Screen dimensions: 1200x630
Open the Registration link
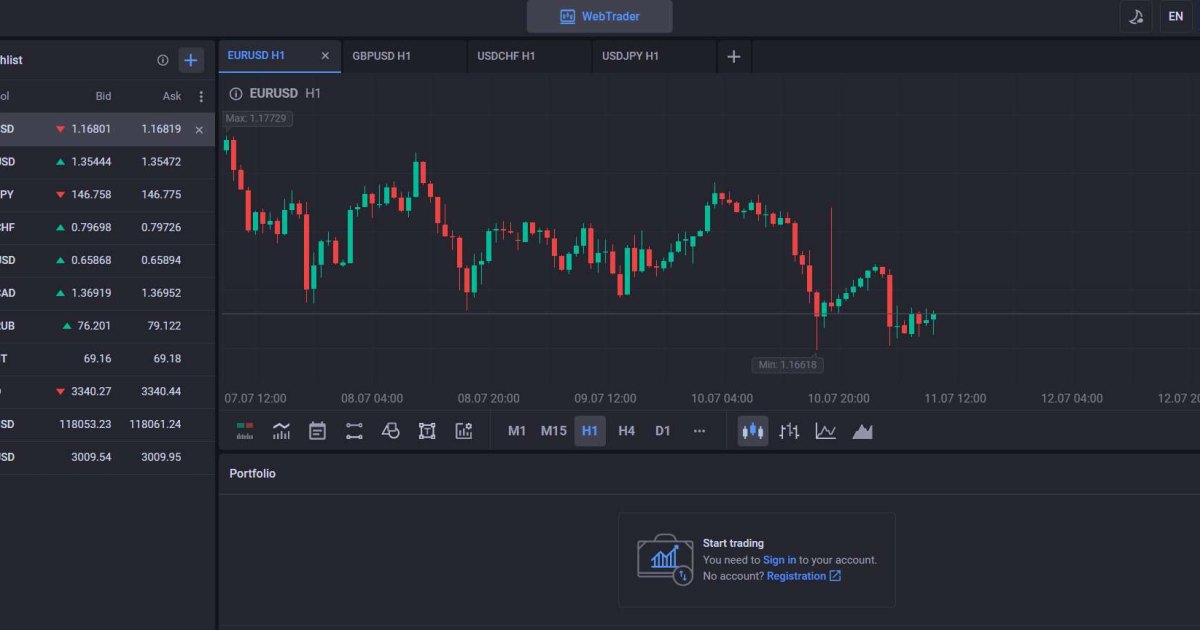pyautogui.click(x=804, y=576)
